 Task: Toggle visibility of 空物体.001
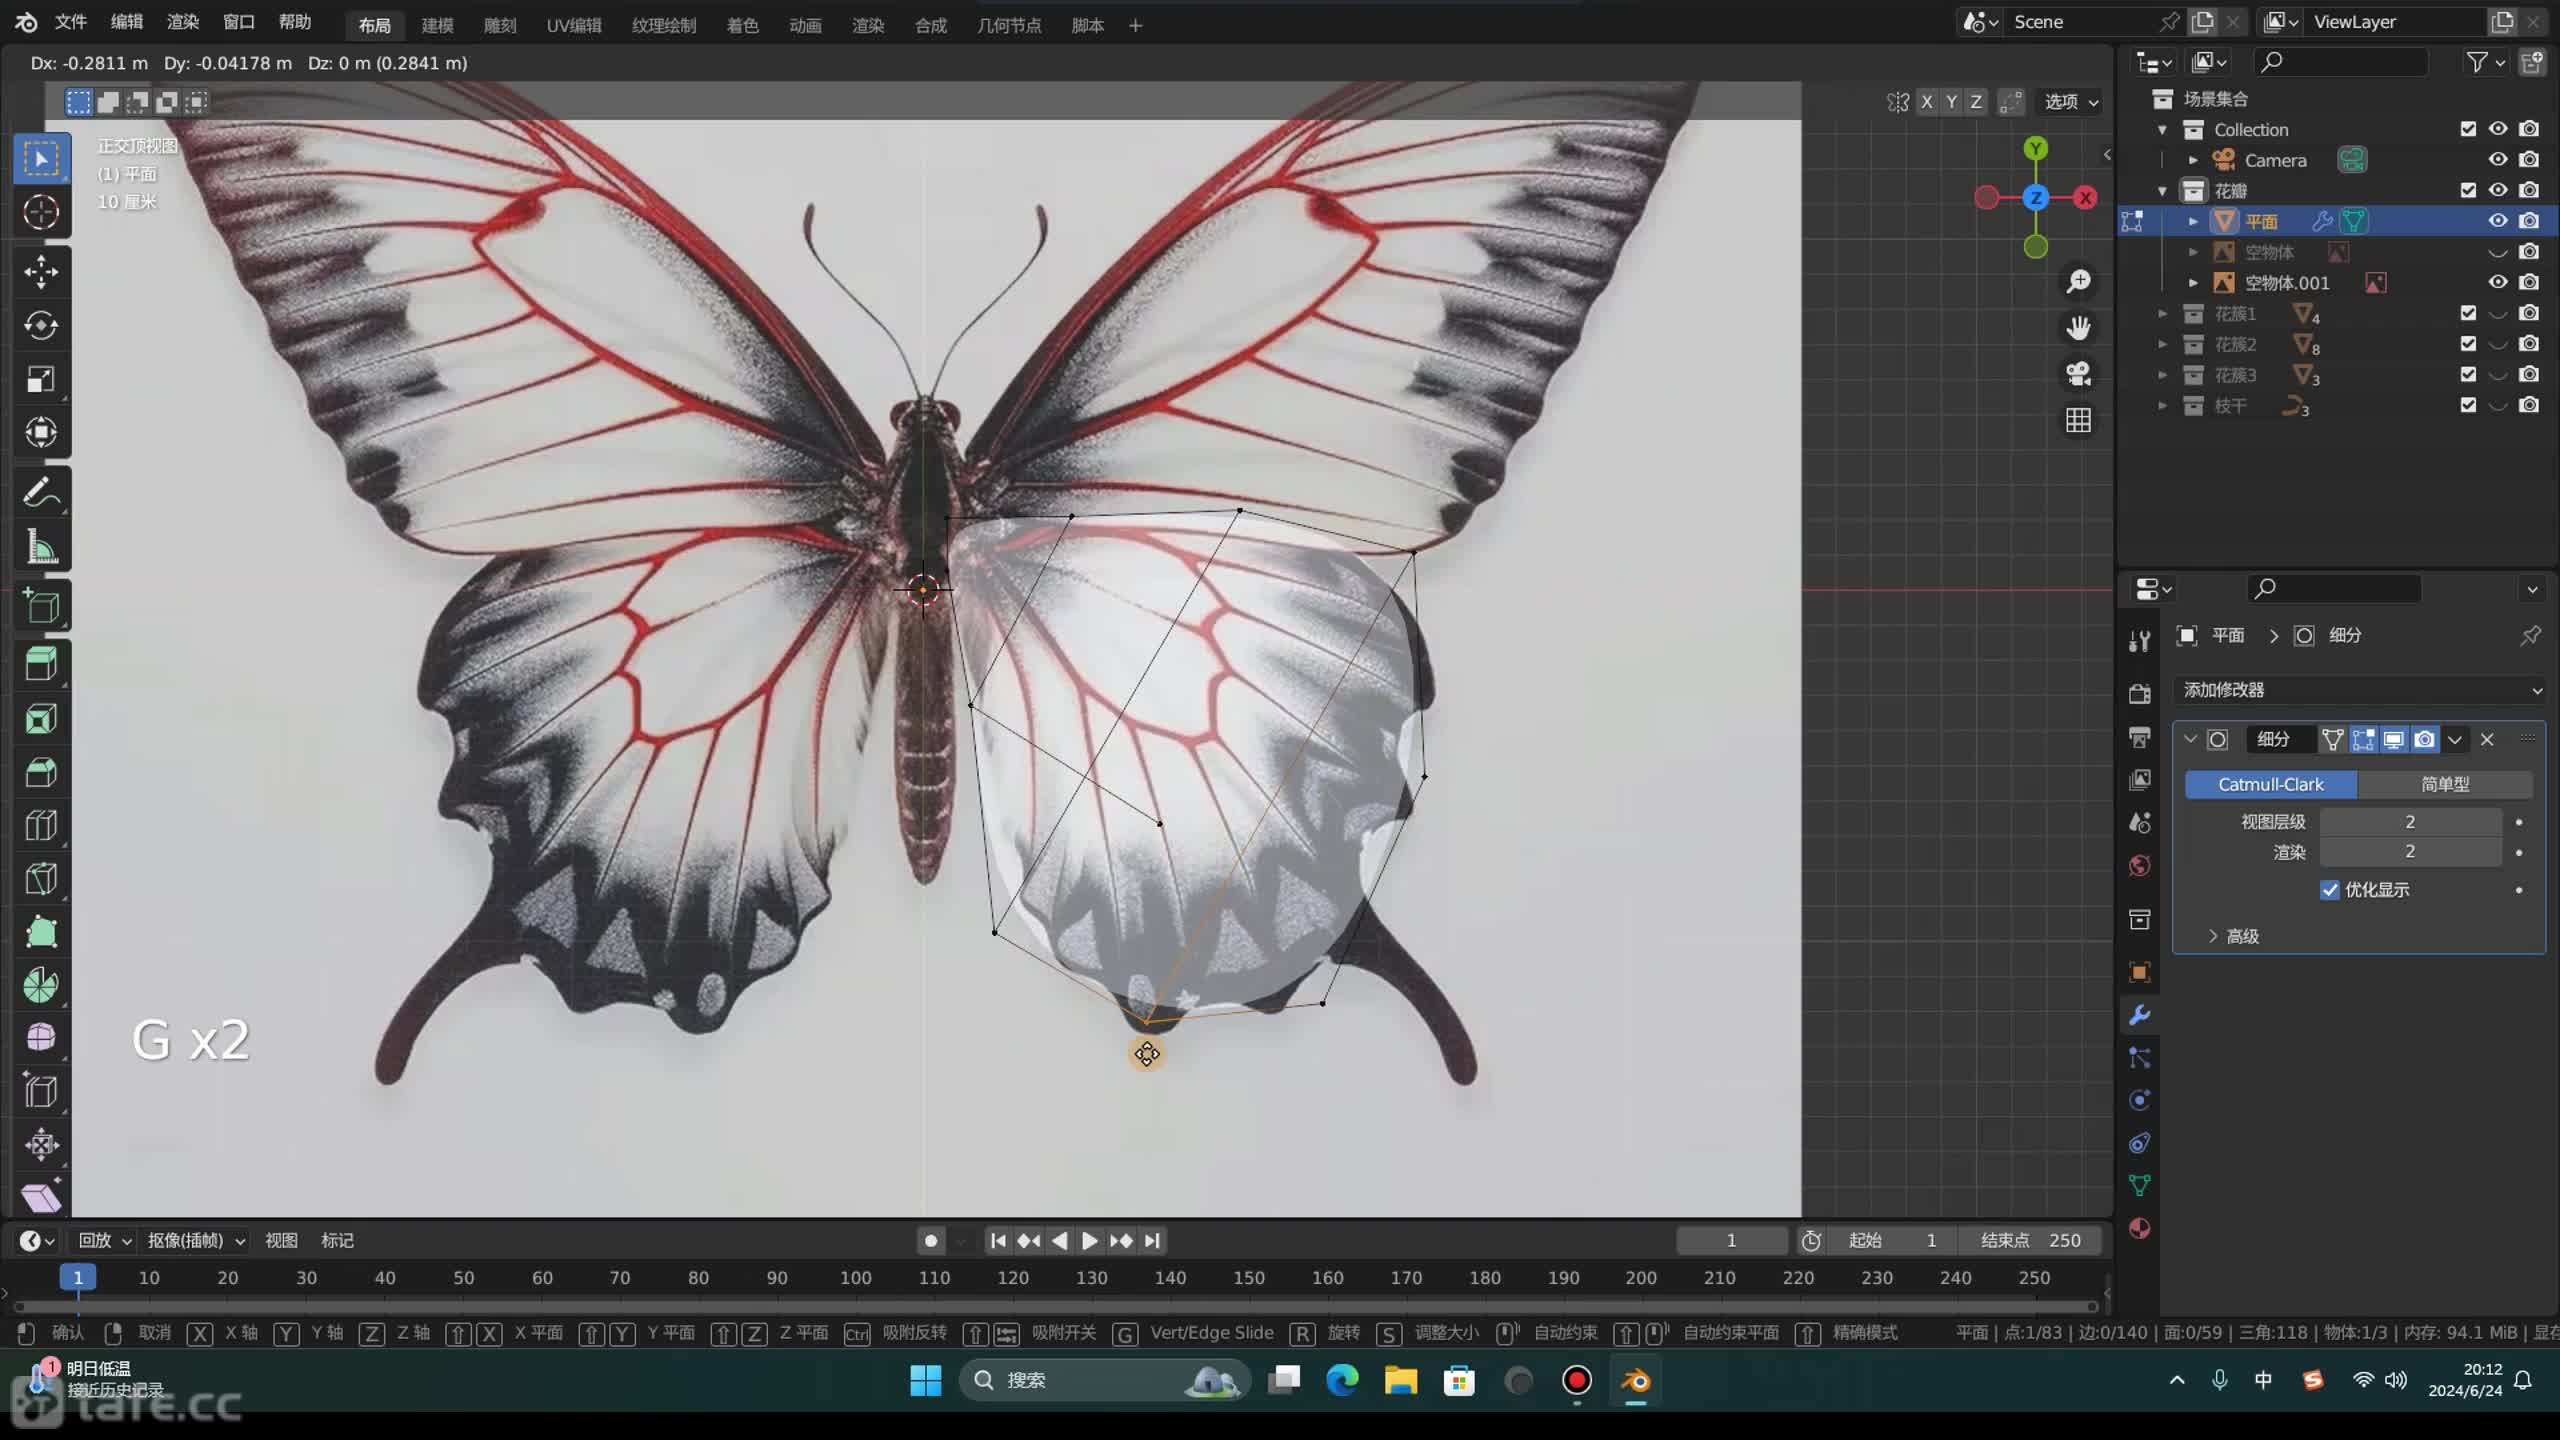tap(2497, 283)
